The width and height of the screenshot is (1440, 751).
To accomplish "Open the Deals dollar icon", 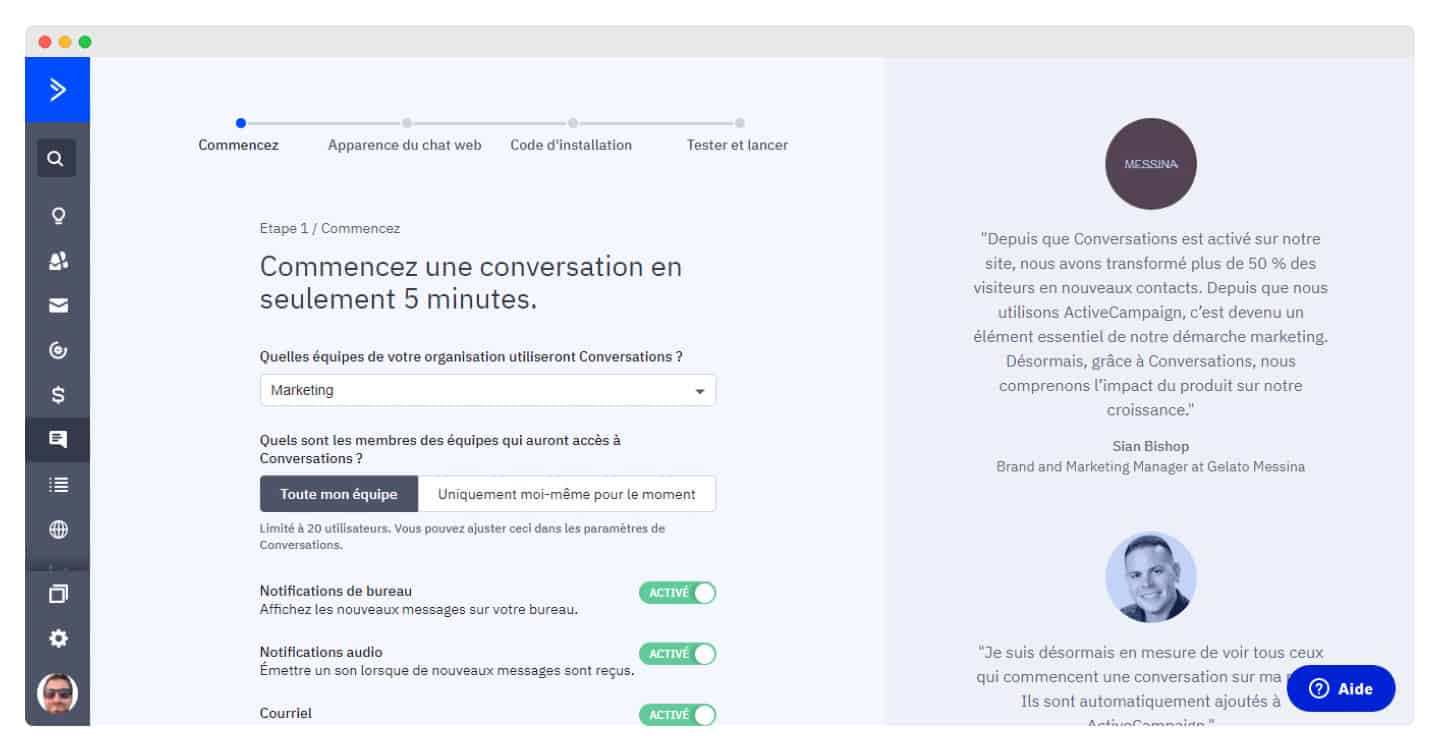I will click(58, 395).
